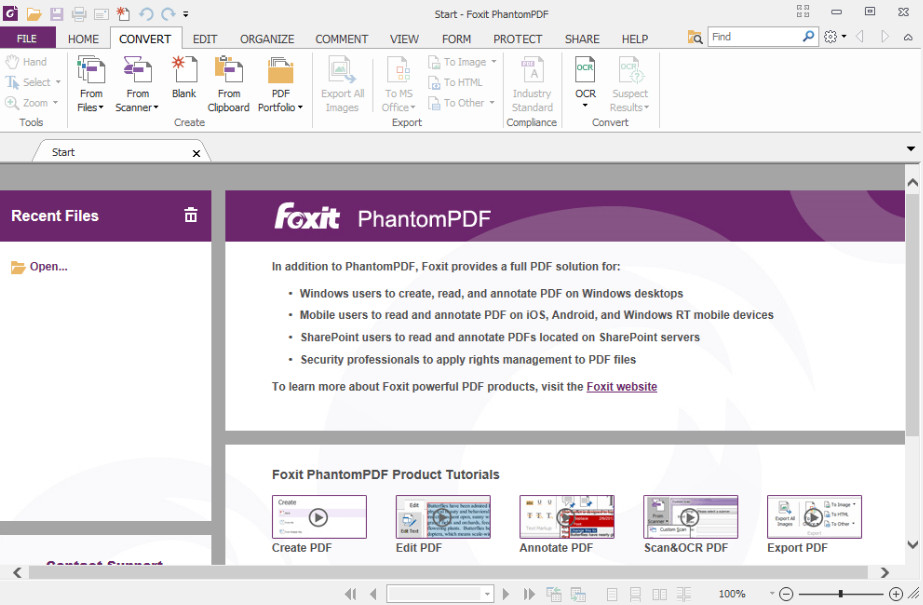The height and width of the screenshot is (605, 923).
Task: Click the advanced search folder icon
Action: coord(695,37)
